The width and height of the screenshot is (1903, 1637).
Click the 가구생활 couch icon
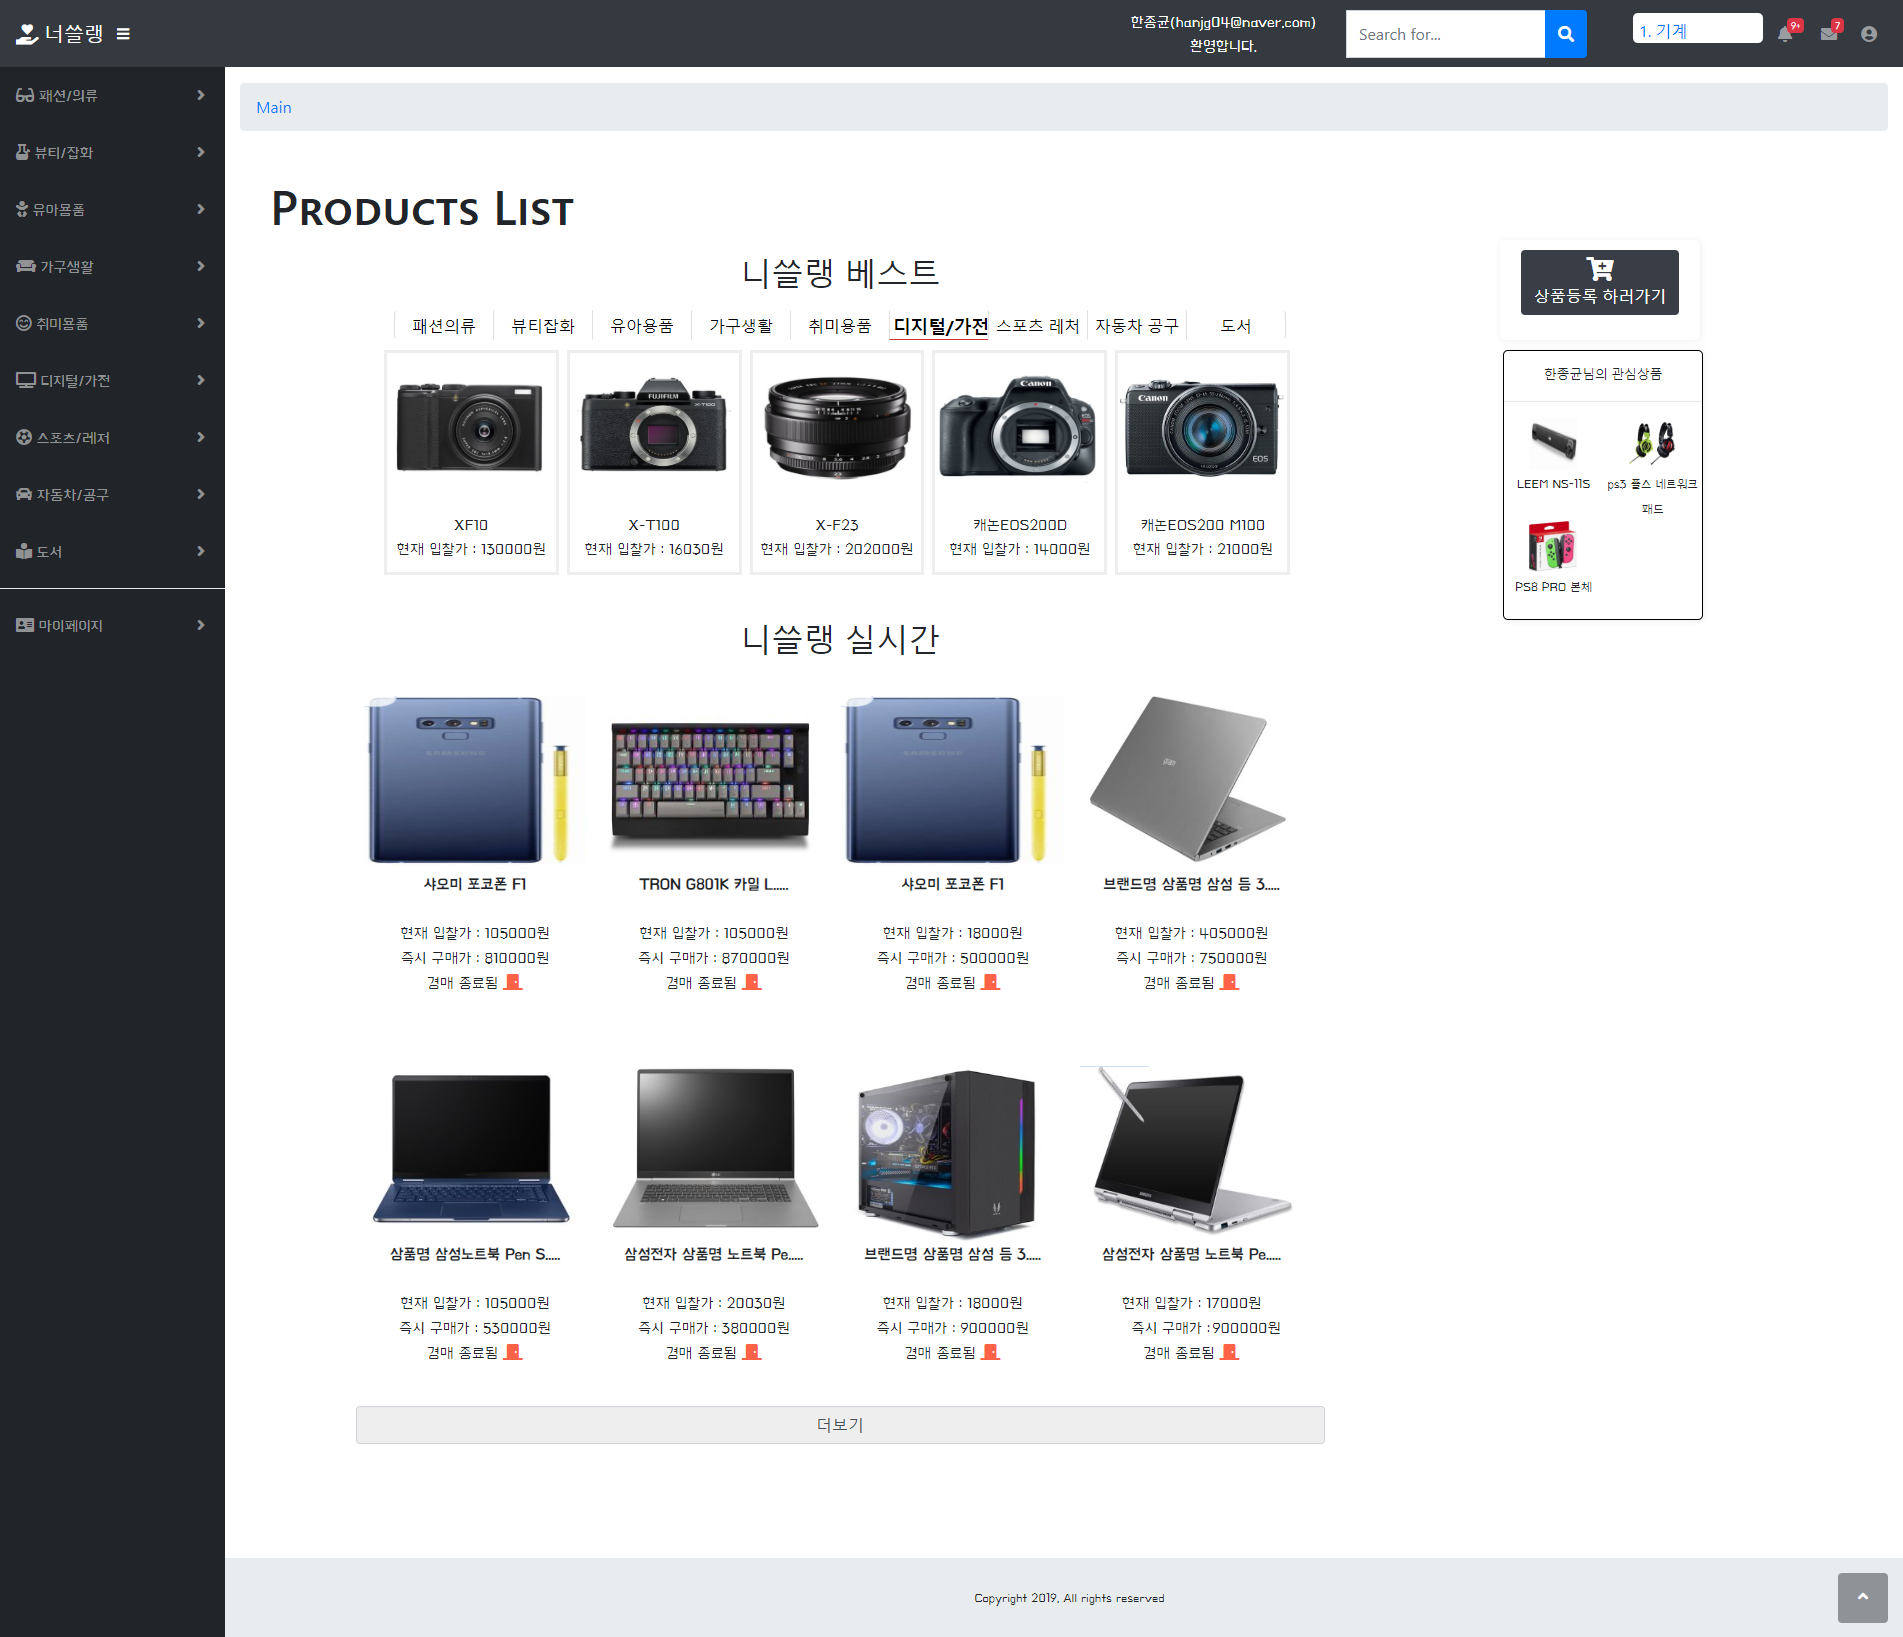(26, 266)
